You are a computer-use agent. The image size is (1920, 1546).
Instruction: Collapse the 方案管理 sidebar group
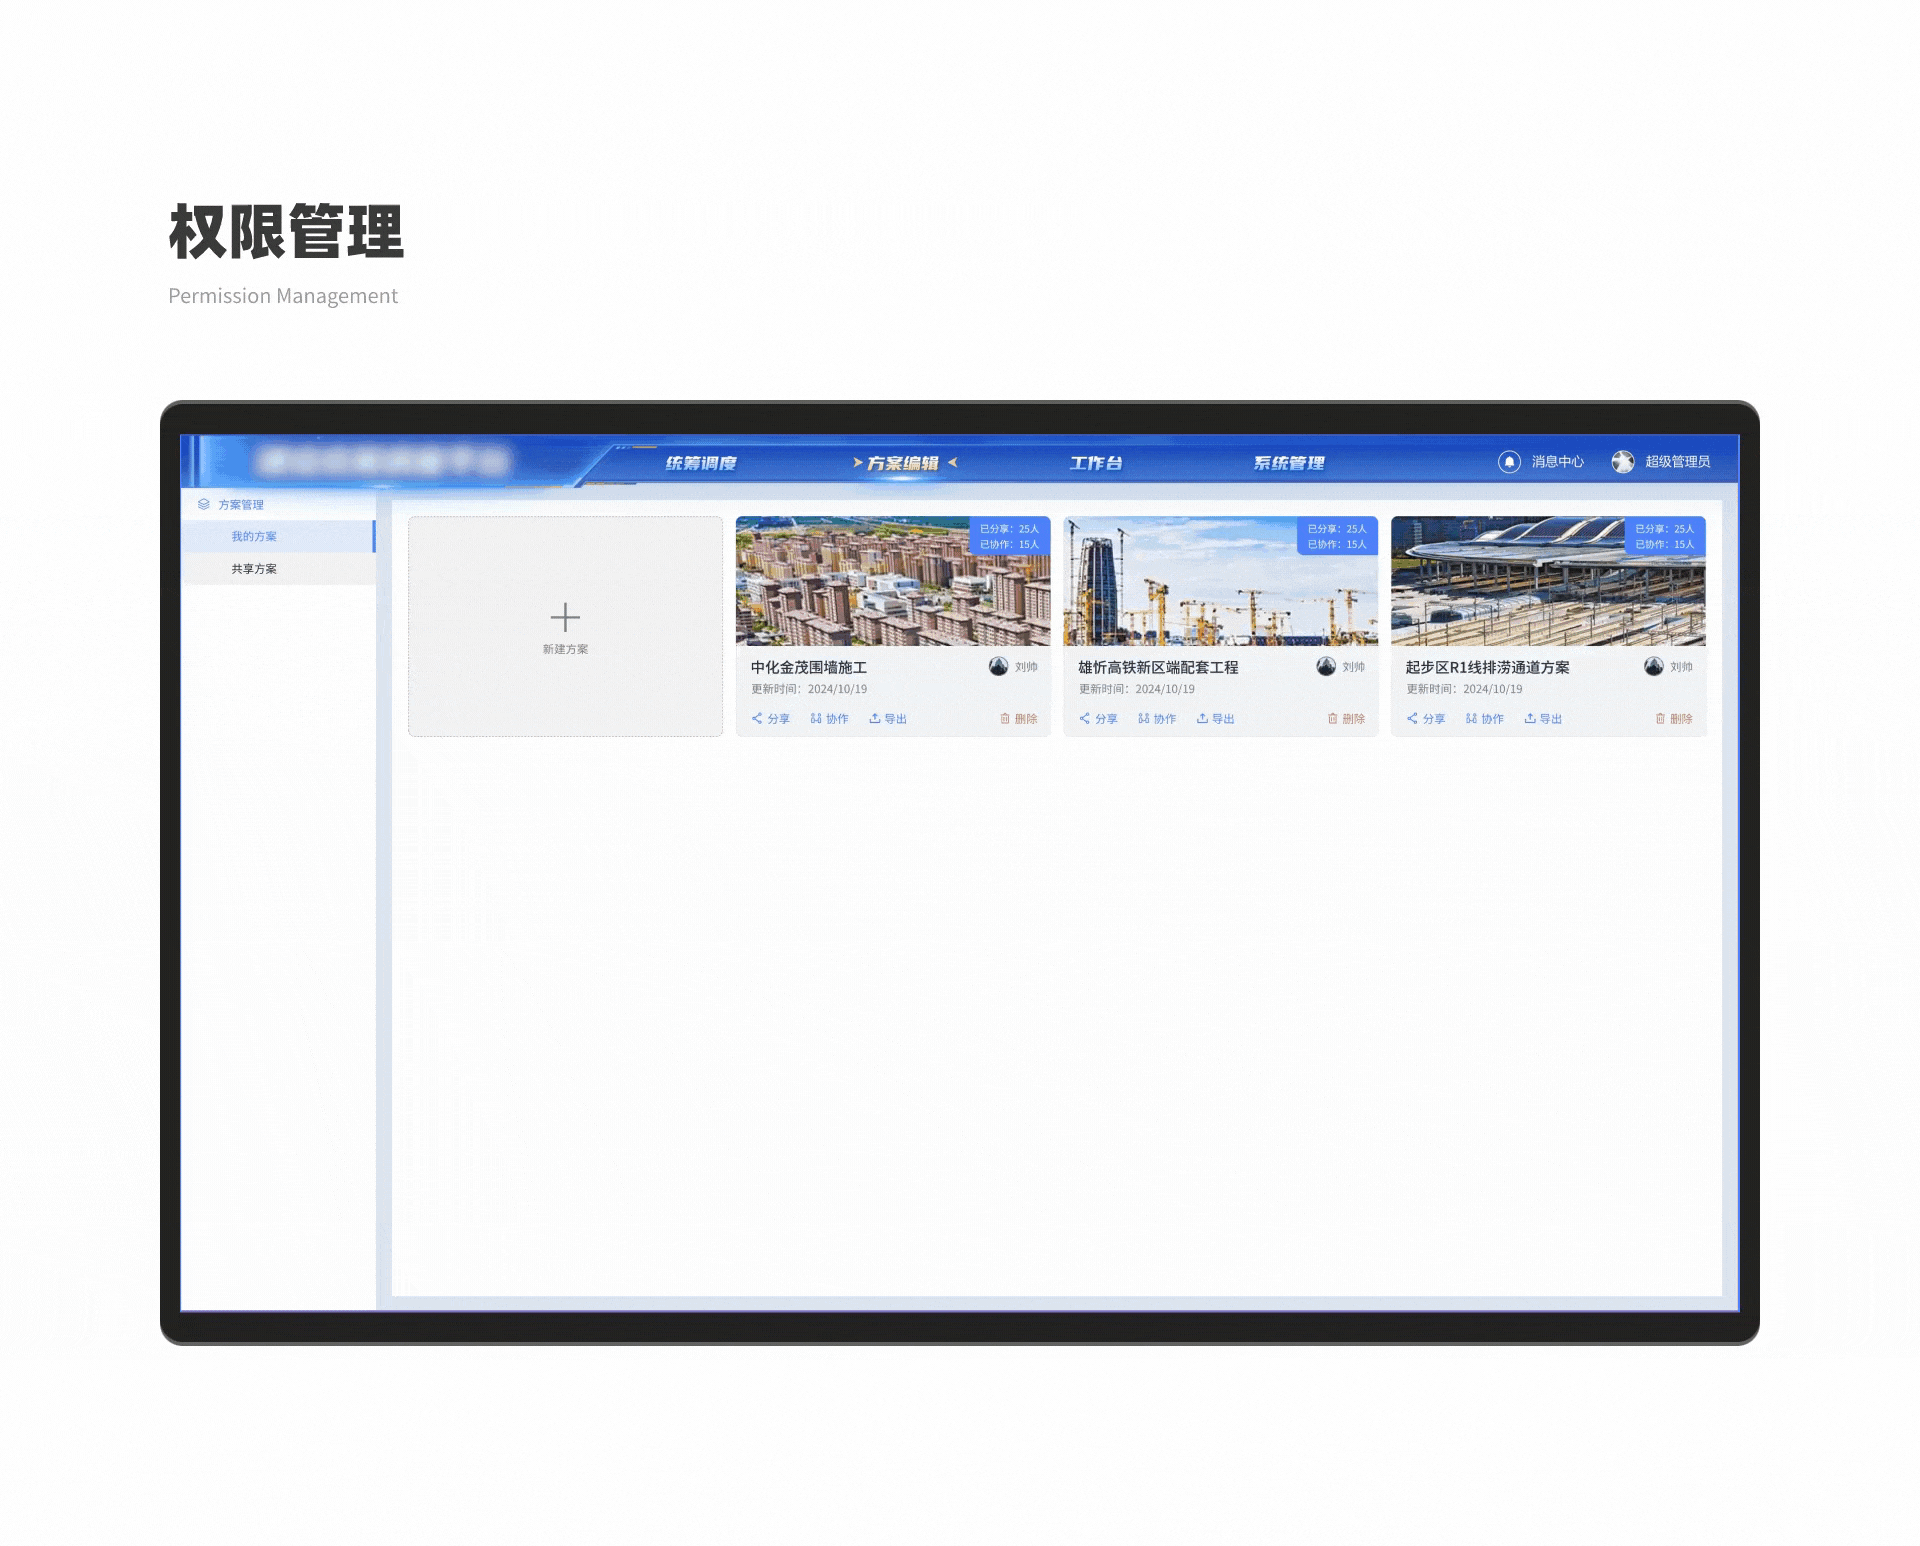pyautogui.click(x=241, y=505)
